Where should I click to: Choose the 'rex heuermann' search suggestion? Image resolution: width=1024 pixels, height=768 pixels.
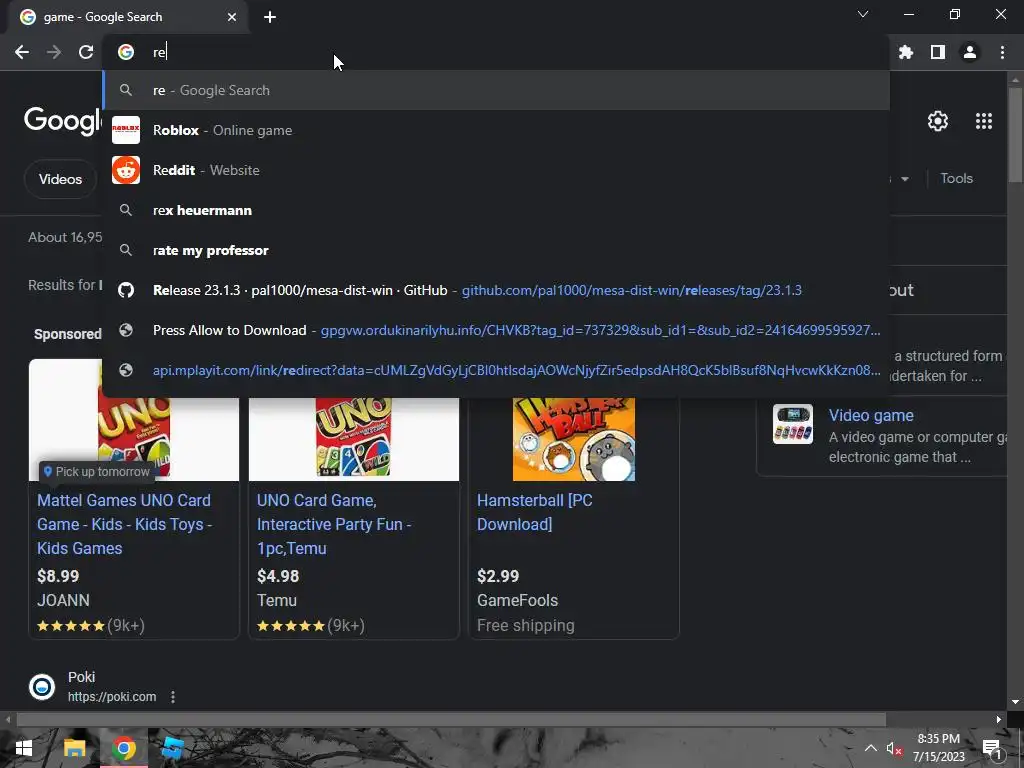coord(496,210)
